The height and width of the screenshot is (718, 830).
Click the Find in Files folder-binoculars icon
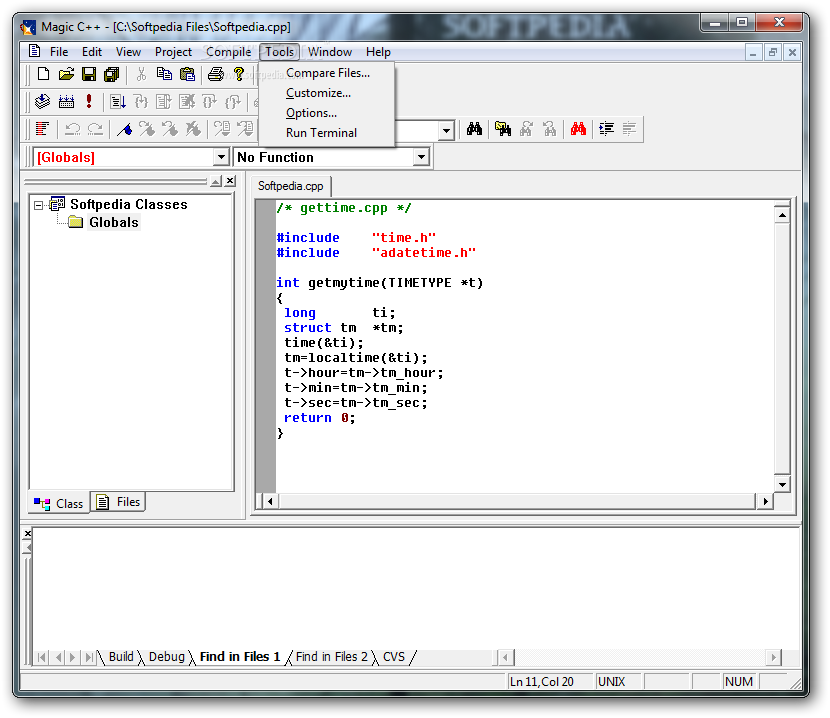pos(503,129)
